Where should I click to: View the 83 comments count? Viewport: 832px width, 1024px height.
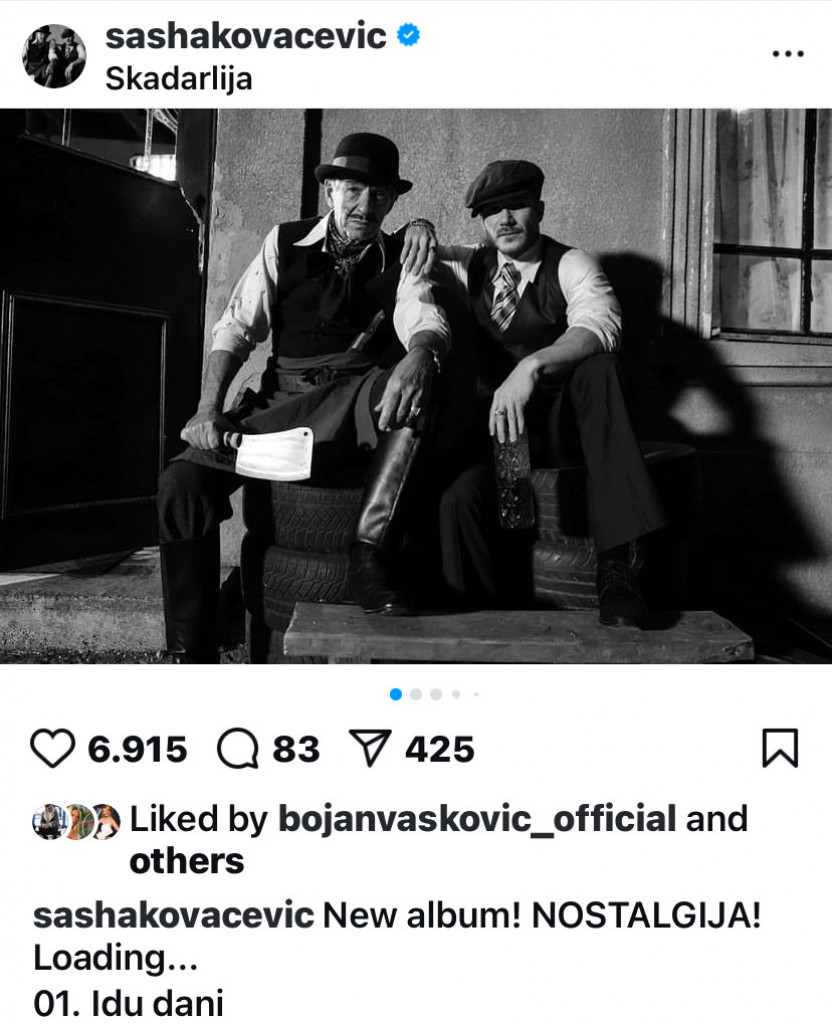(x=296, y=749)
